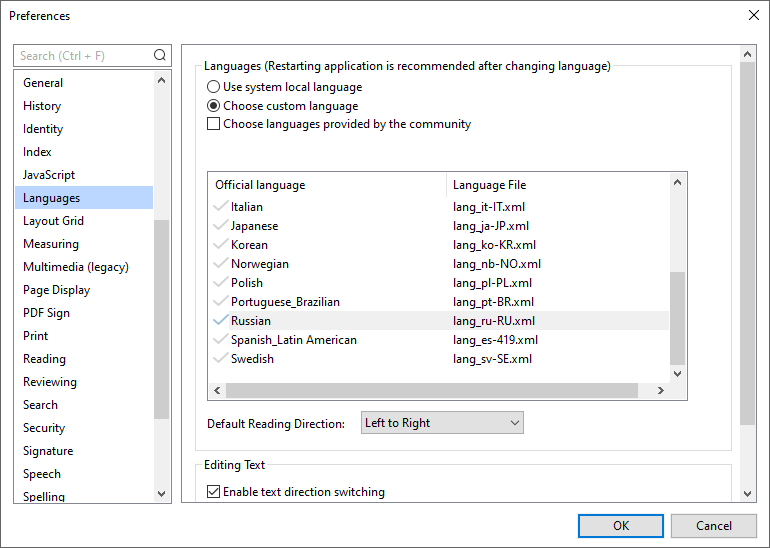Enable community-provided languages checkbox

[213, 125]
